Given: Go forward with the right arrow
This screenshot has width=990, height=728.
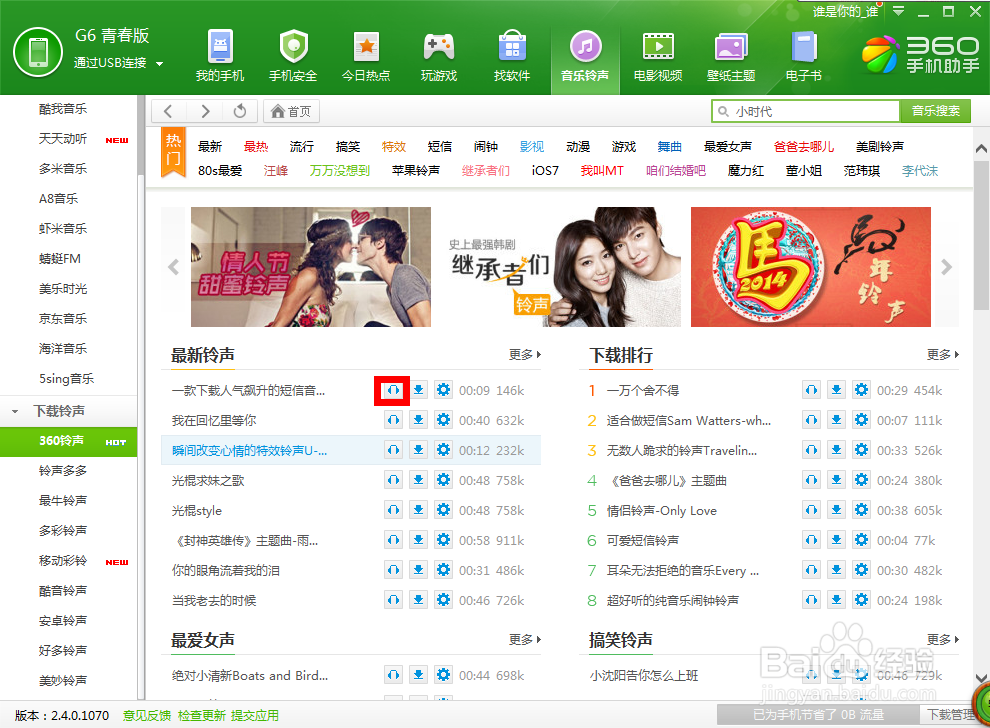Looking at the screenshot, I should point(205,111).
